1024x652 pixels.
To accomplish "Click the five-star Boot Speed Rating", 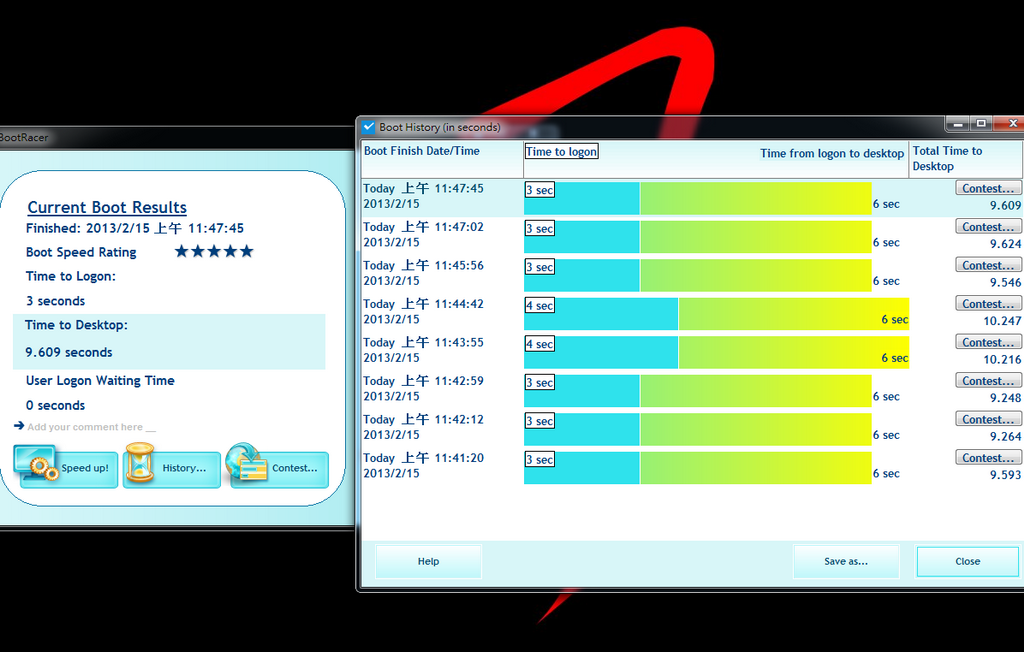I will 214,252.
